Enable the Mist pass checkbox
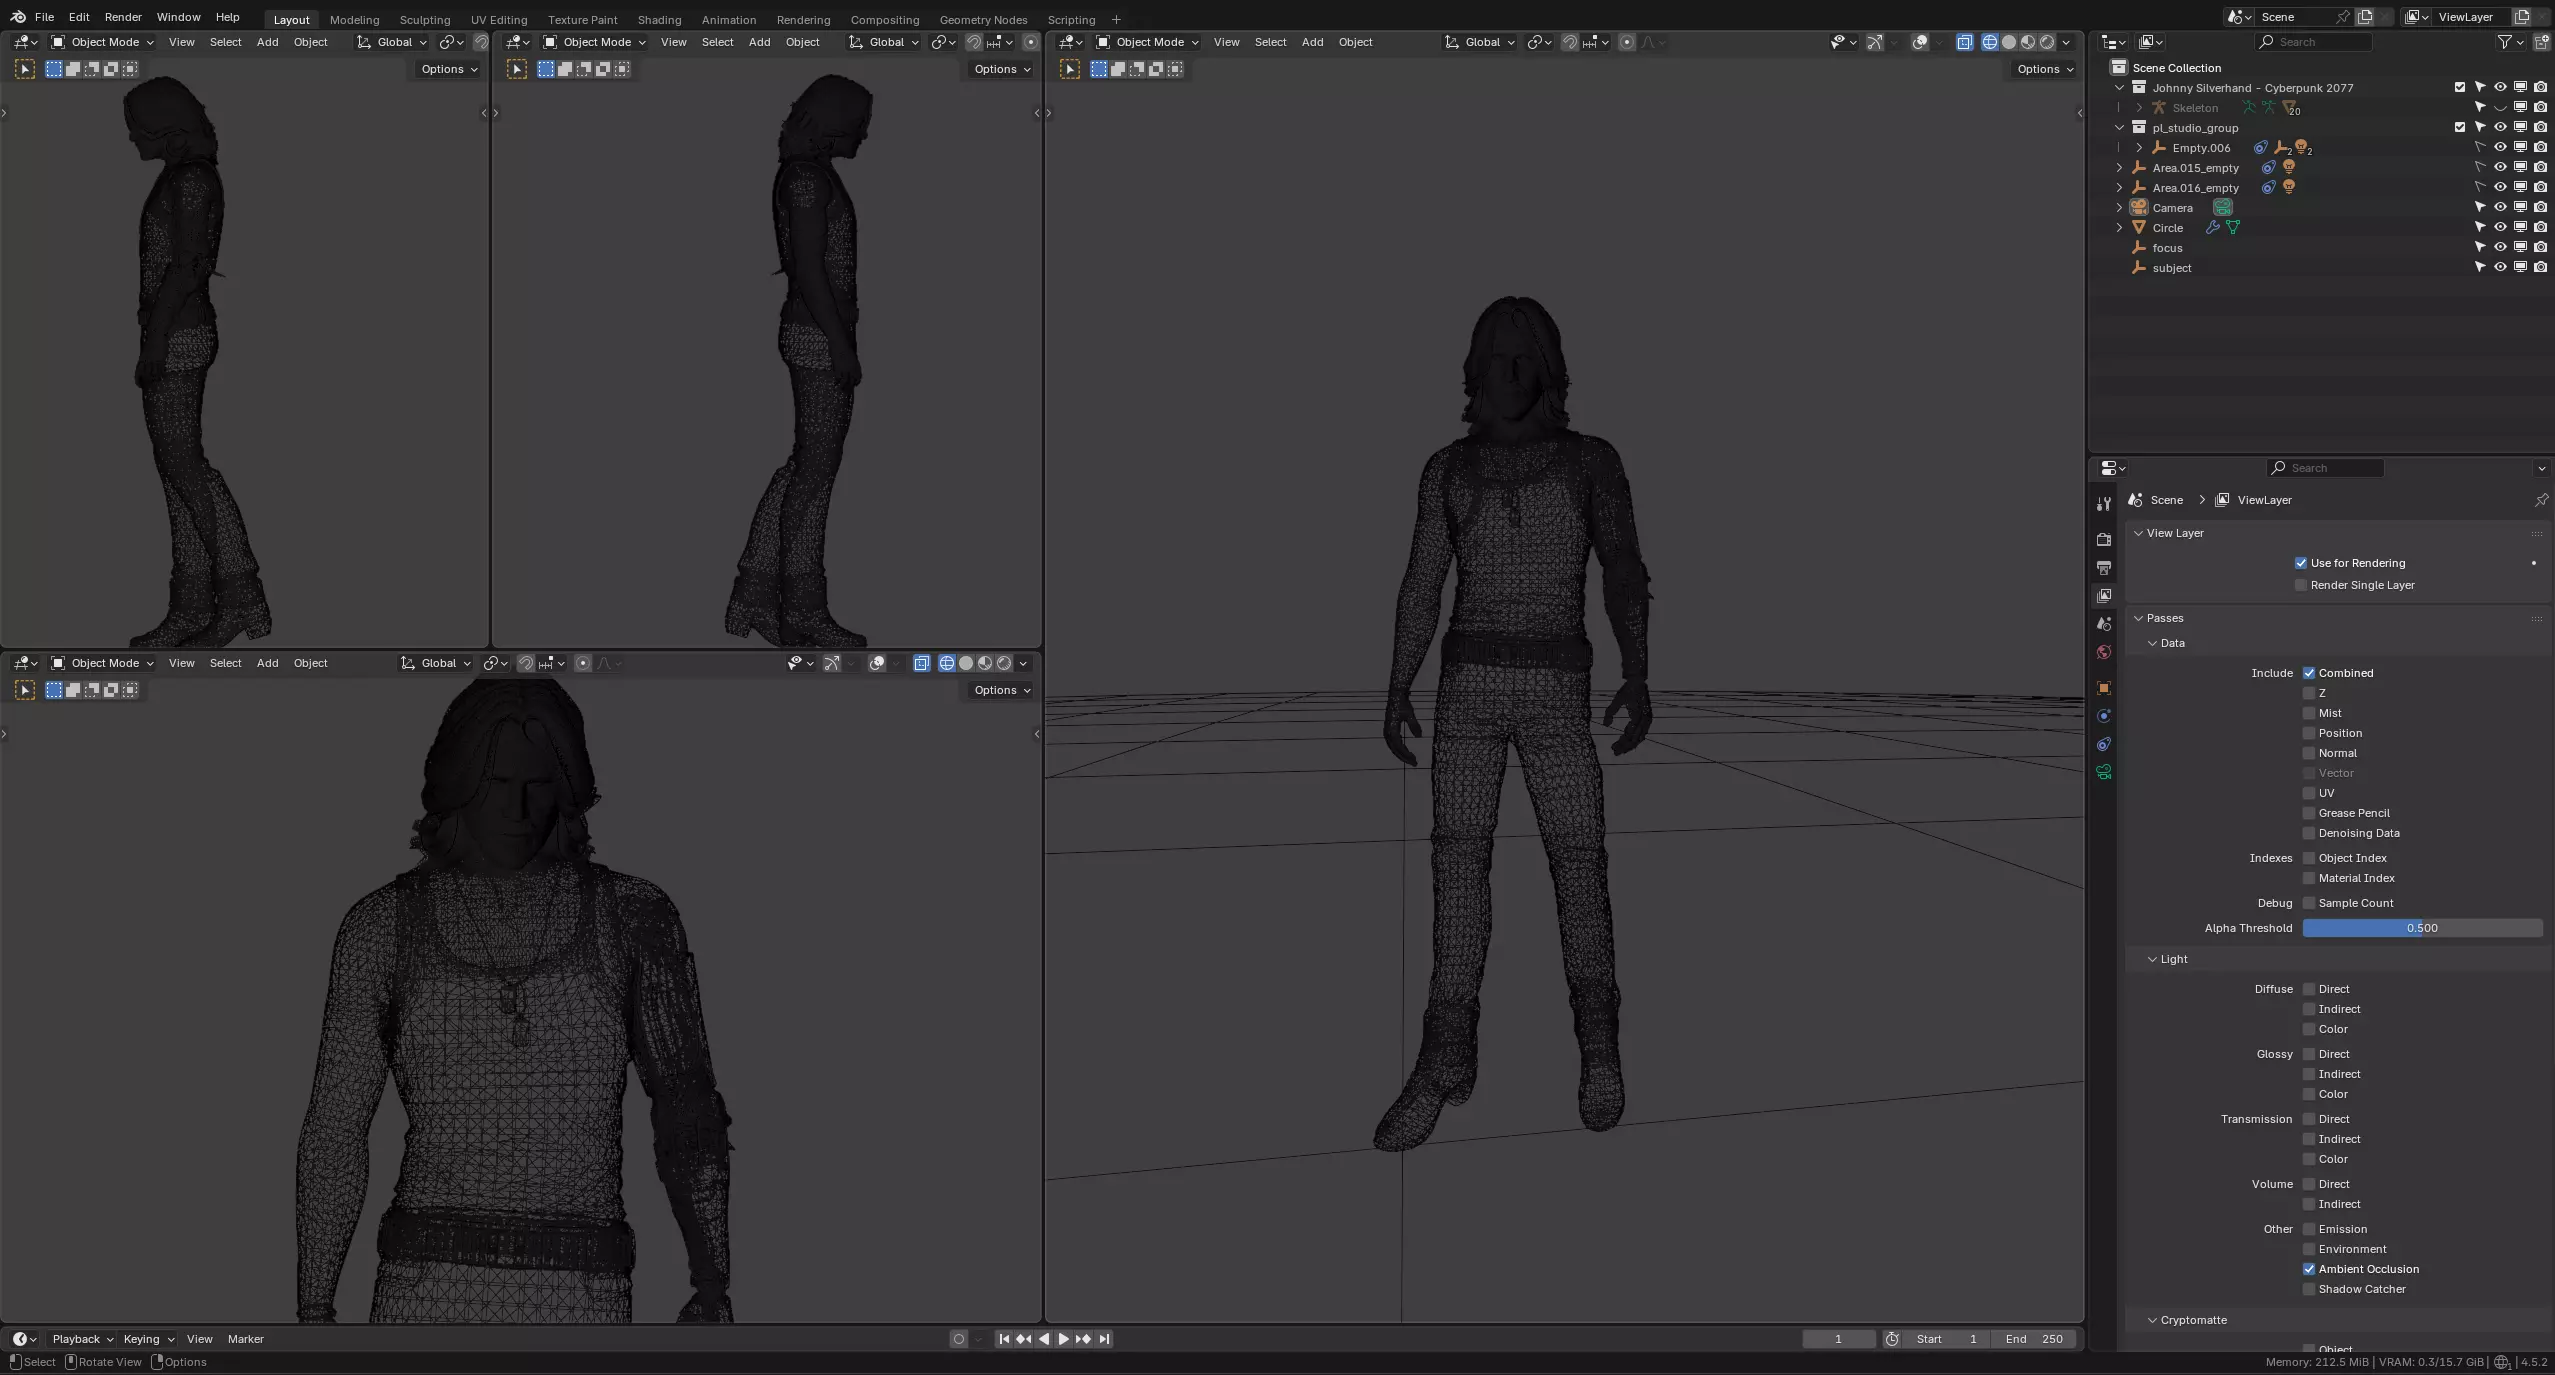 point(2309,713)
